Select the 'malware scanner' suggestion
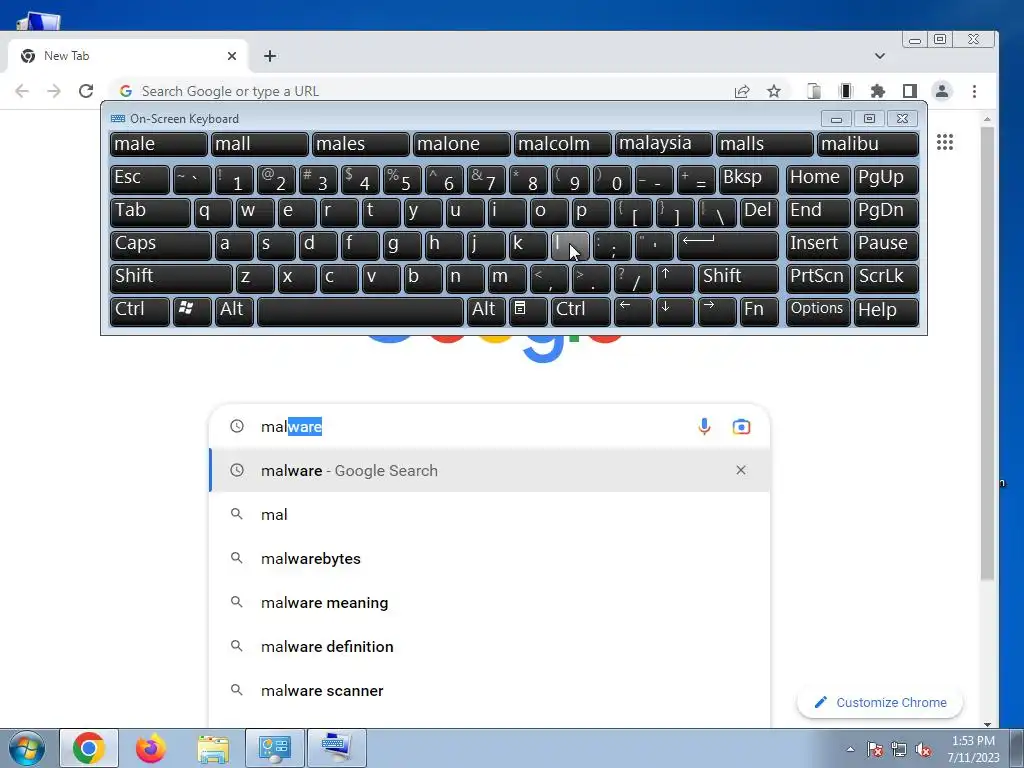The image size is (1024, 768). click(490, 690)
